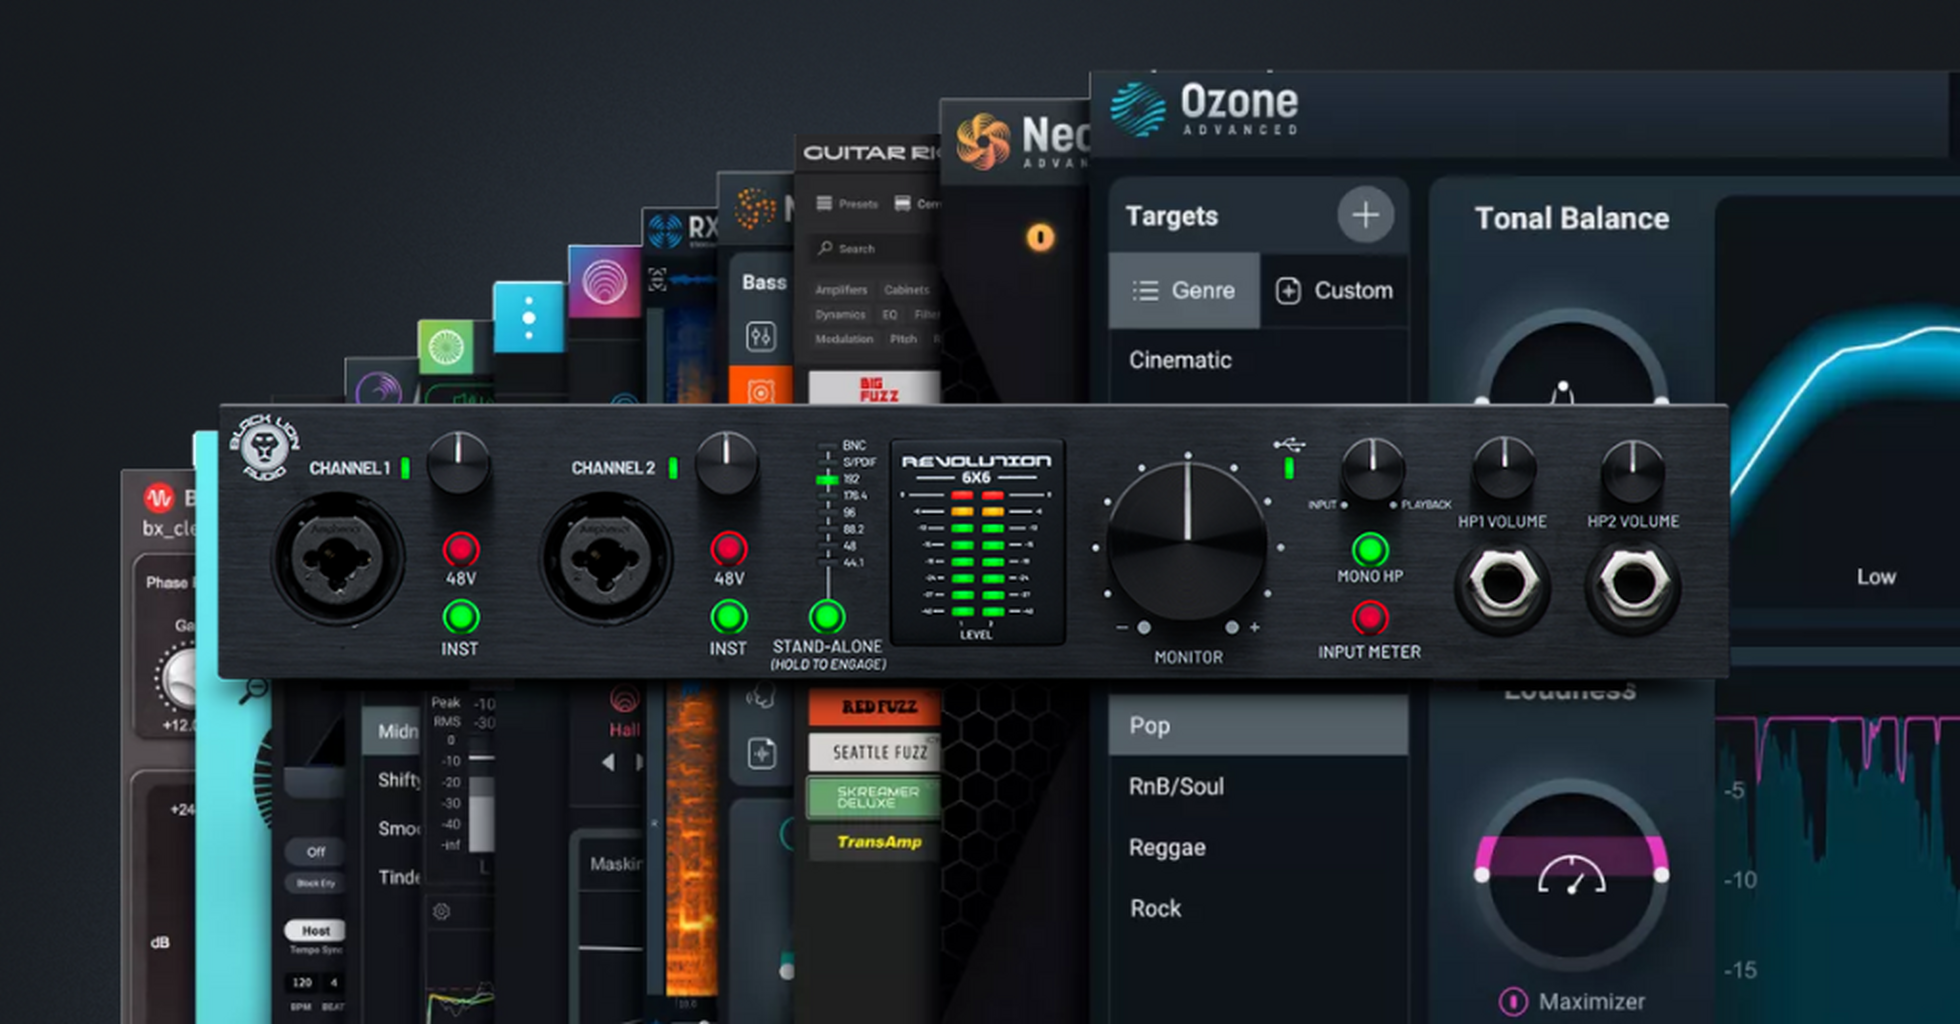Click the orange dotted sphere plugin logo
This screenshot has height=1024, width=1960.
[x=755, y=209]
